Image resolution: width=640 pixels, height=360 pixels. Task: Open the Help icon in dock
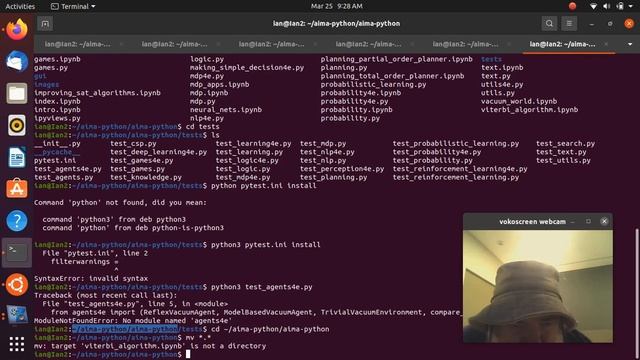[x=17, y=221]
